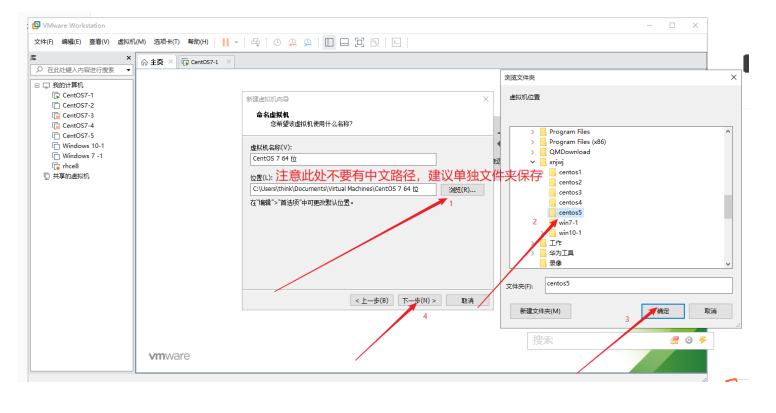Click the folder tree scroll-down arrow
This screenshot has height=413, width=776.
(x=728, y=264)
